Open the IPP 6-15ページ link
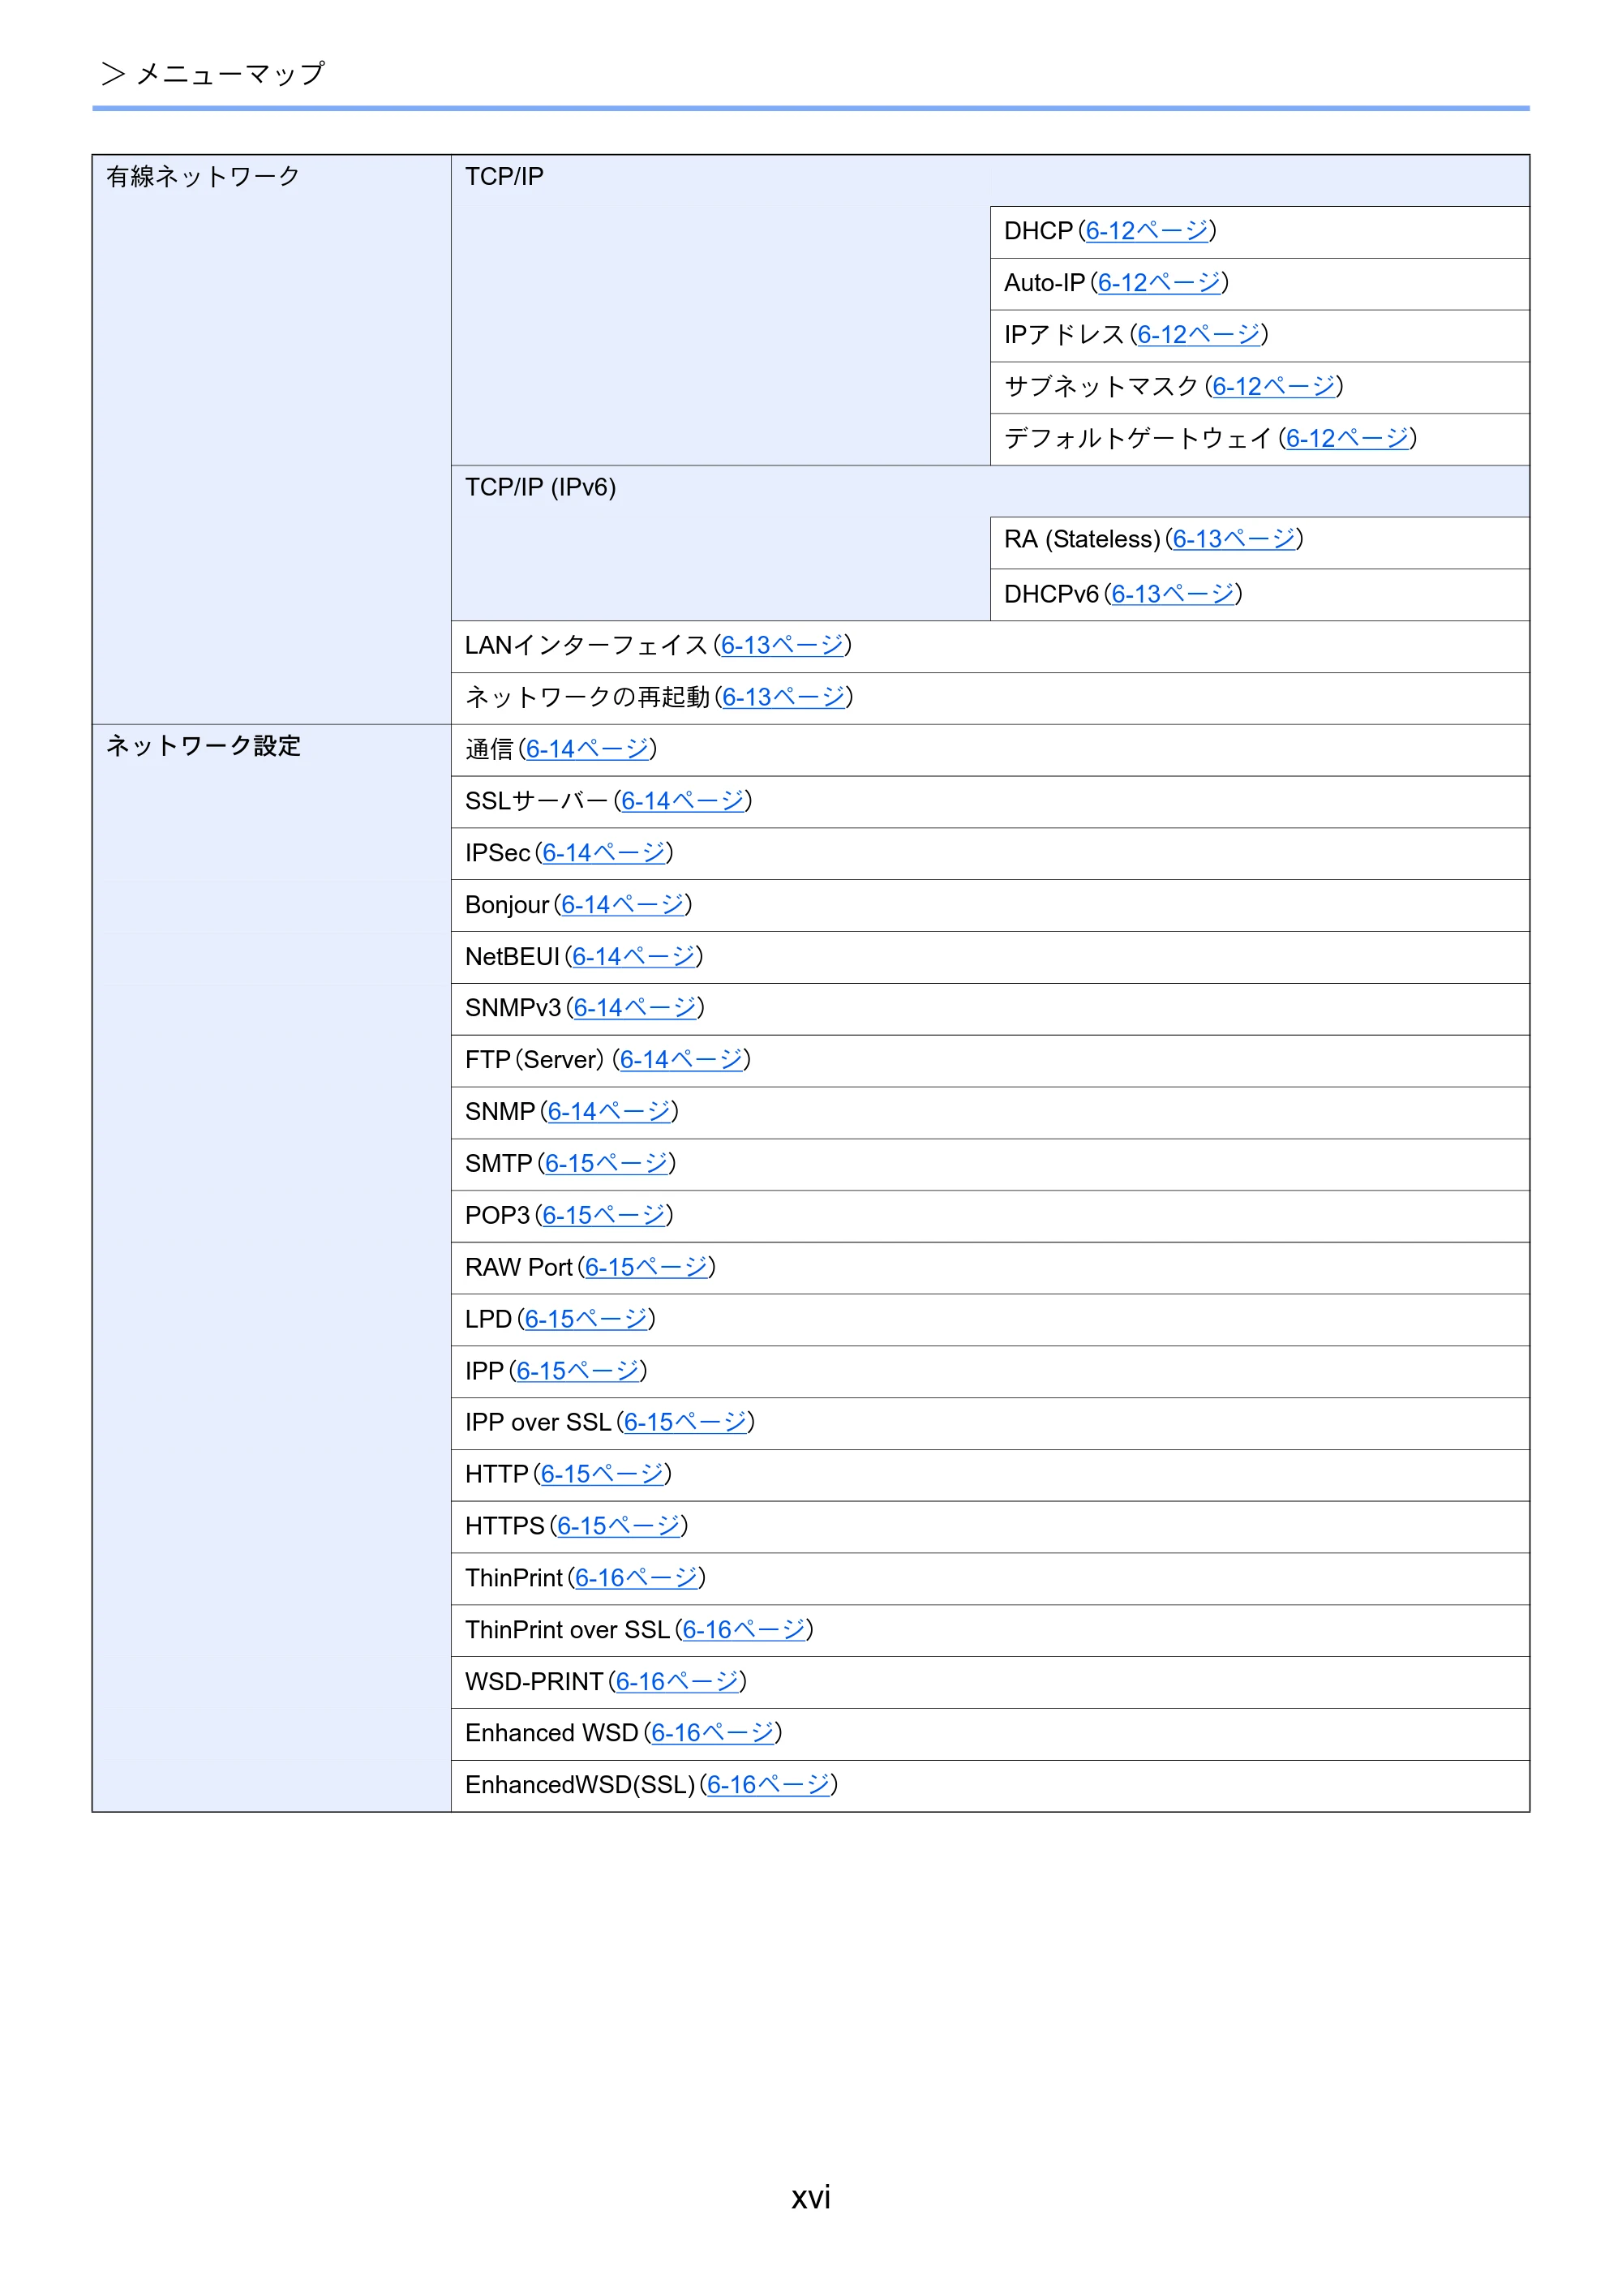 coord(578,1372)
